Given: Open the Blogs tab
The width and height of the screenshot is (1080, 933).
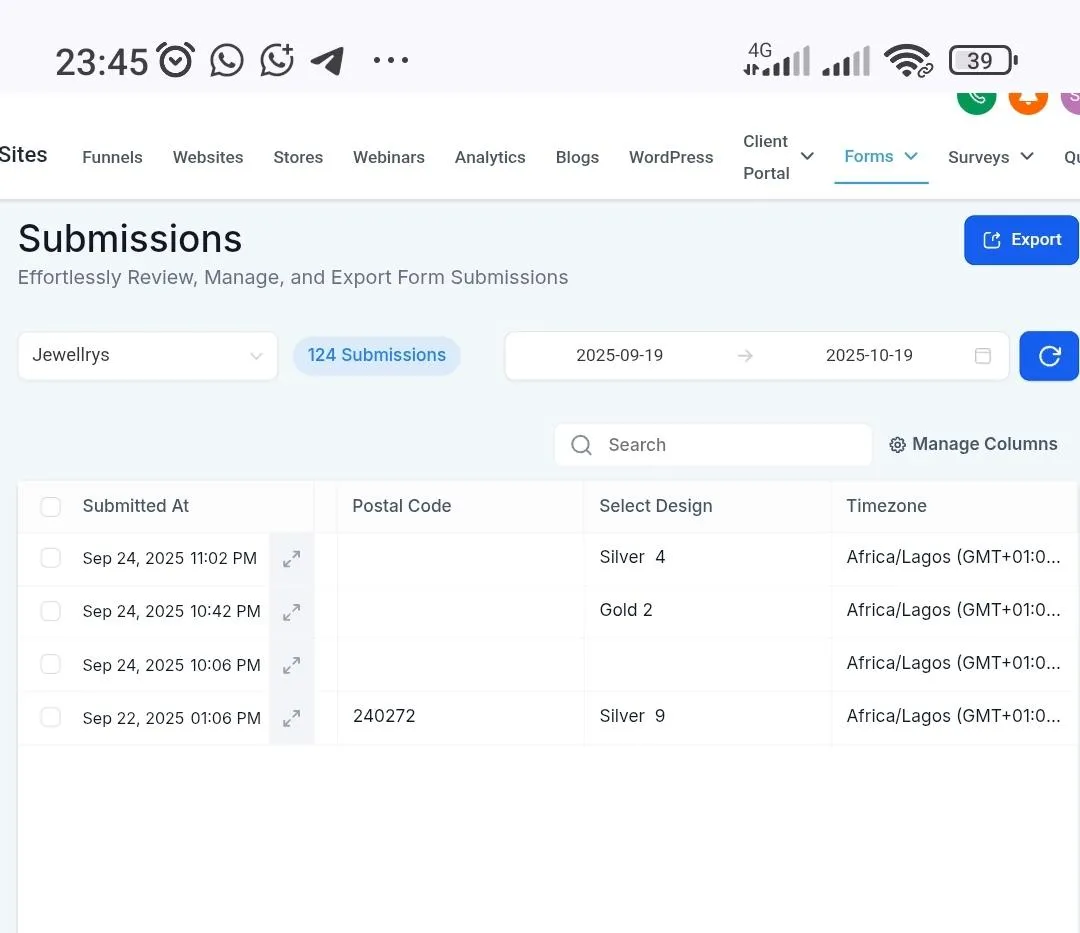Looking at the screenshot, I should pos(577,157).
